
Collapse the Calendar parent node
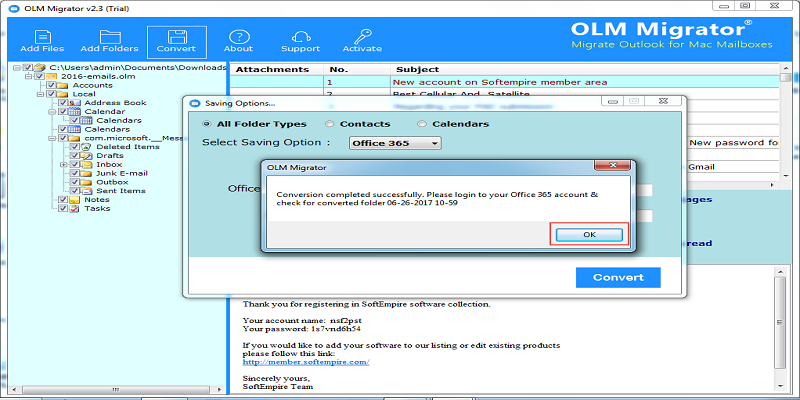[52, 112]
